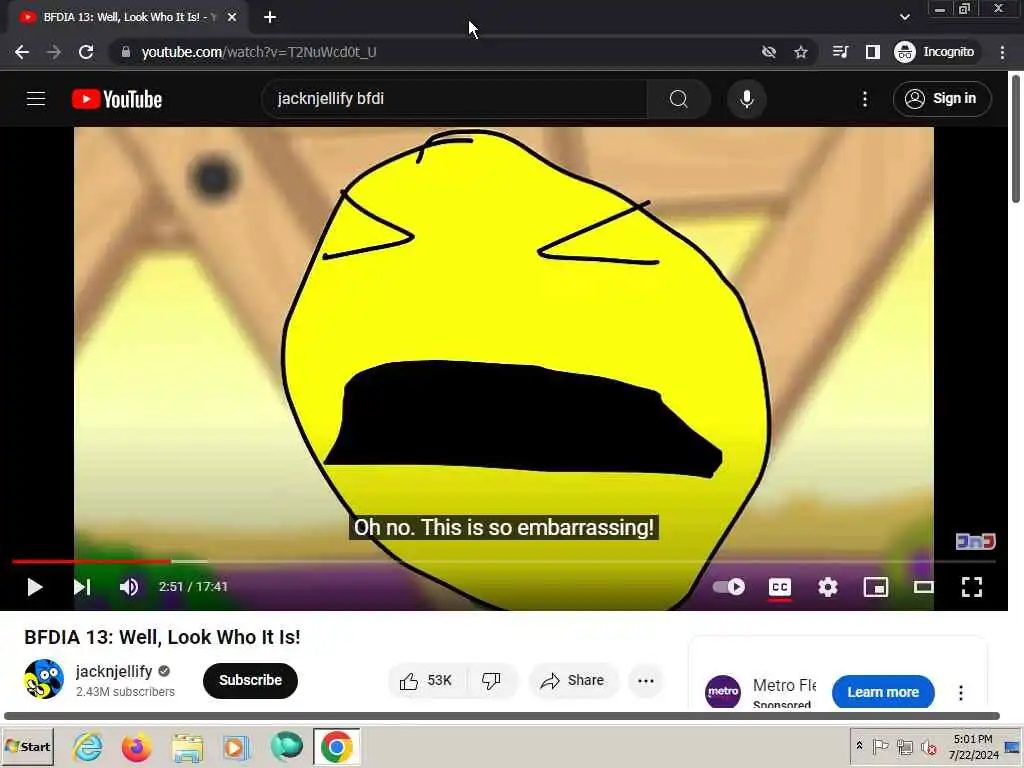Open video settings gear
1024x768 pixels.
[x=827, y=587]
